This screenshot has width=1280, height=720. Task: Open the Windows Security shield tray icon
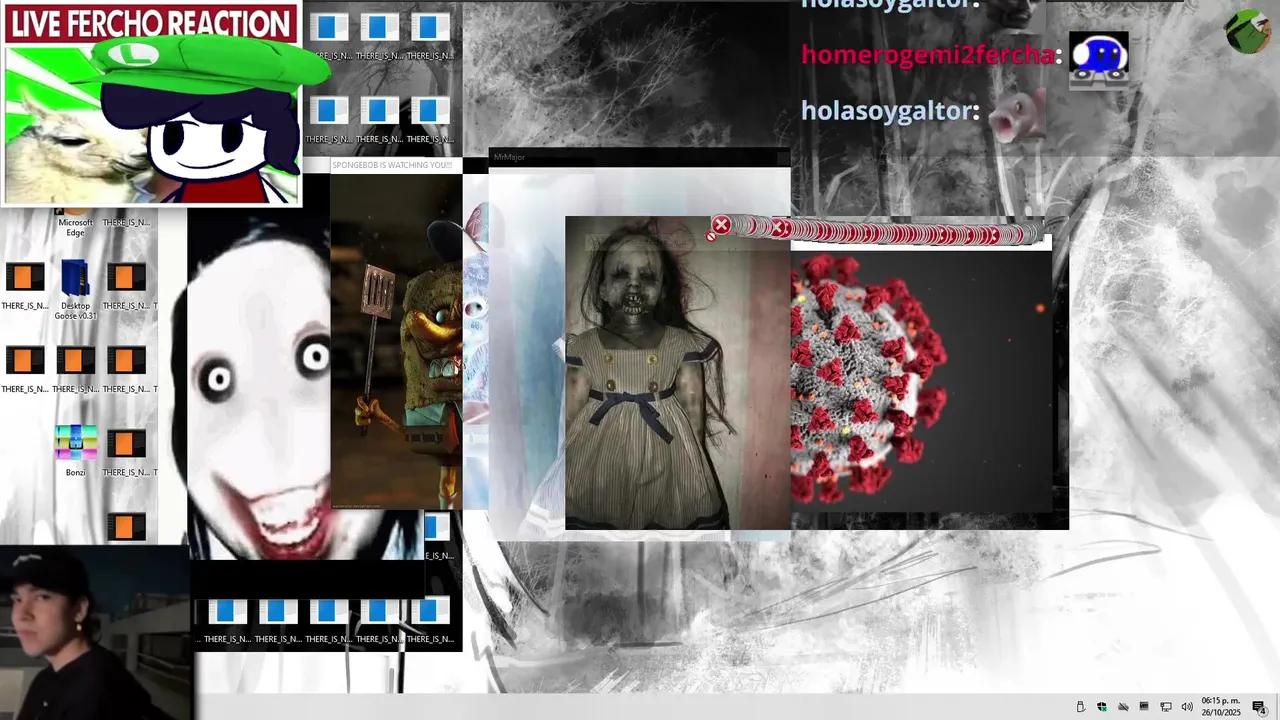pyautogui.click(x=1102, y=707)
